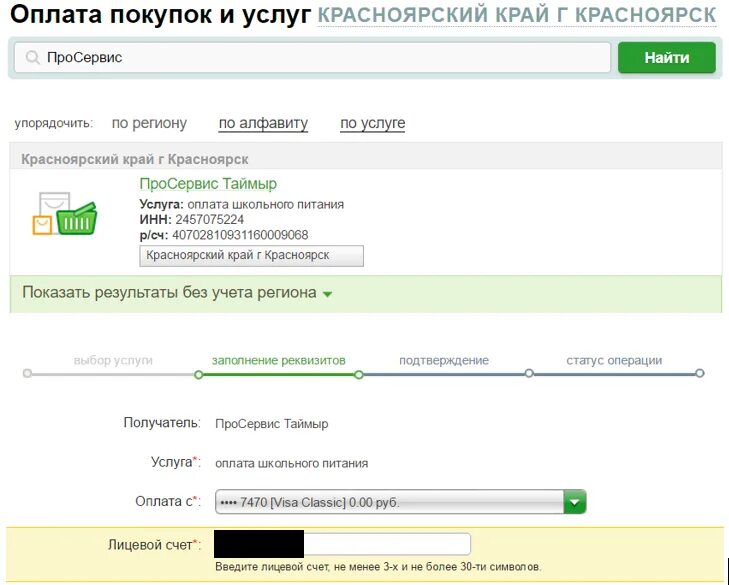Open the ПроСервис Таймыр provider link
Screen dimensions: 729x585
click(208, 184)
